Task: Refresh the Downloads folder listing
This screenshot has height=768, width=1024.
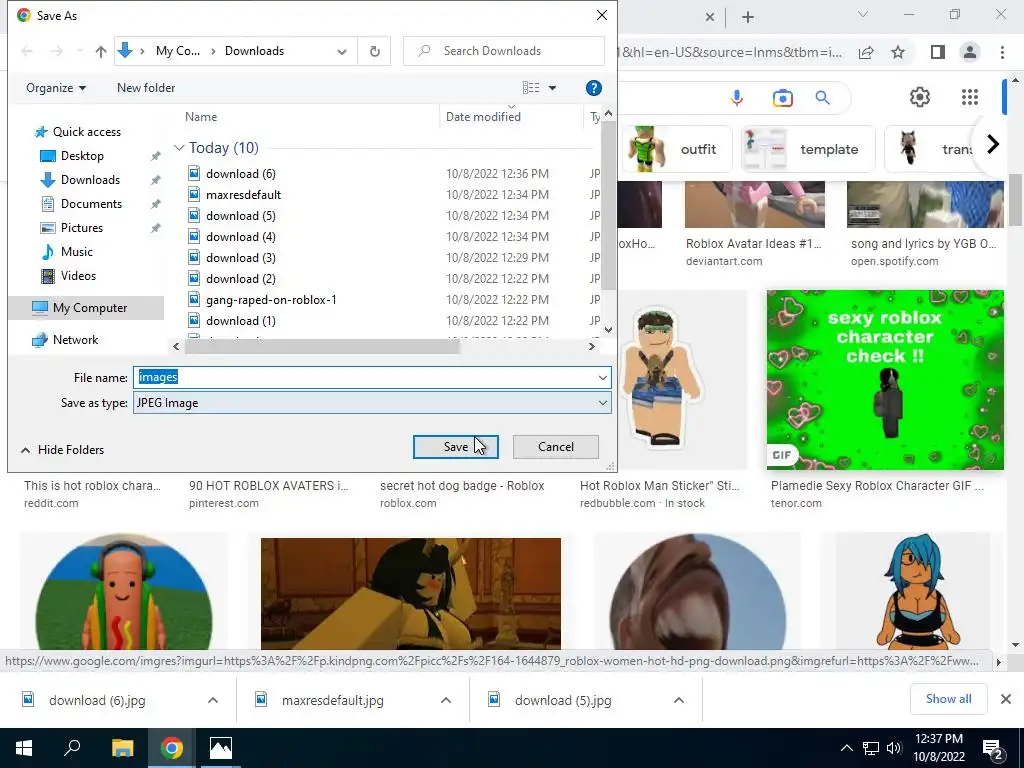Action: 374,51
